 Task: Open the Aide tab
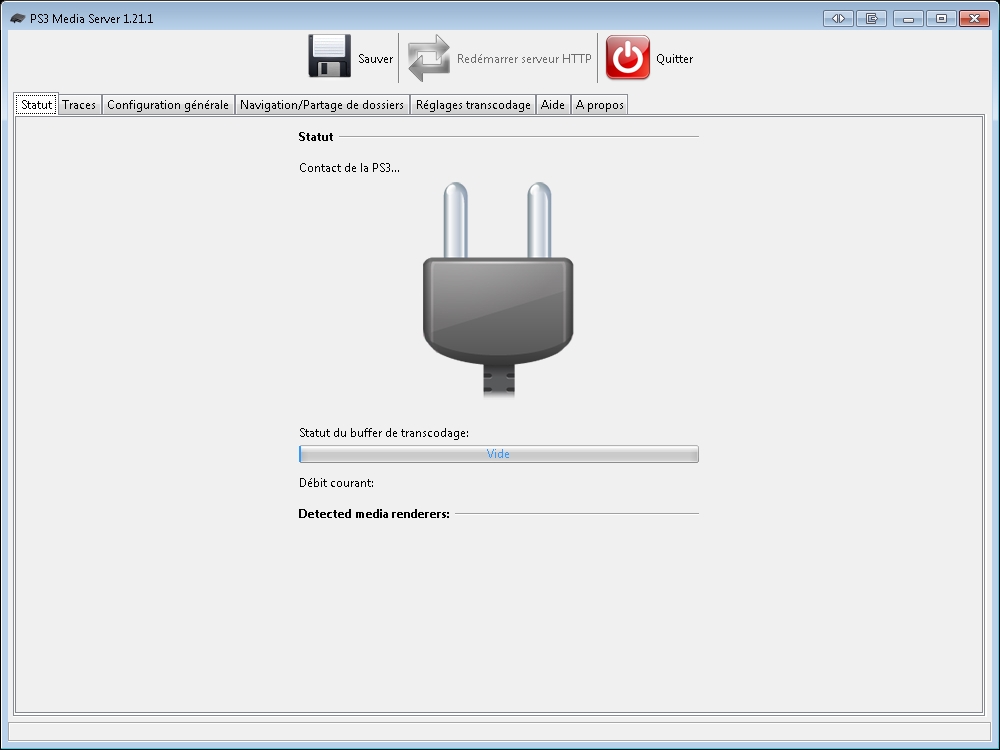click(553, 105)
